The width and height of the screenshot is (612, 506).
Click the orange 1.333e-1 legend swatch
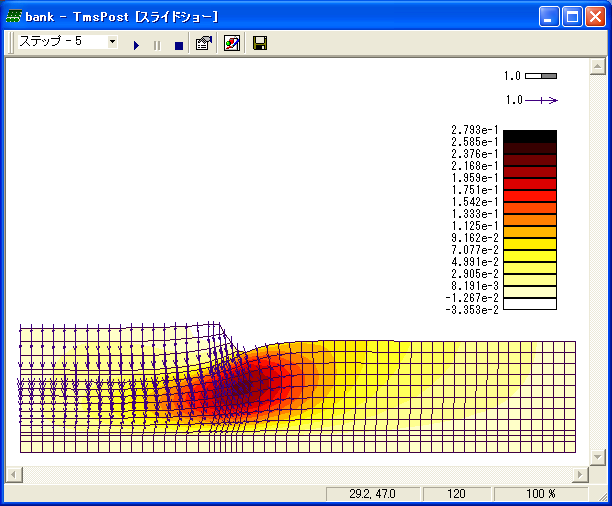coord(530,220)
